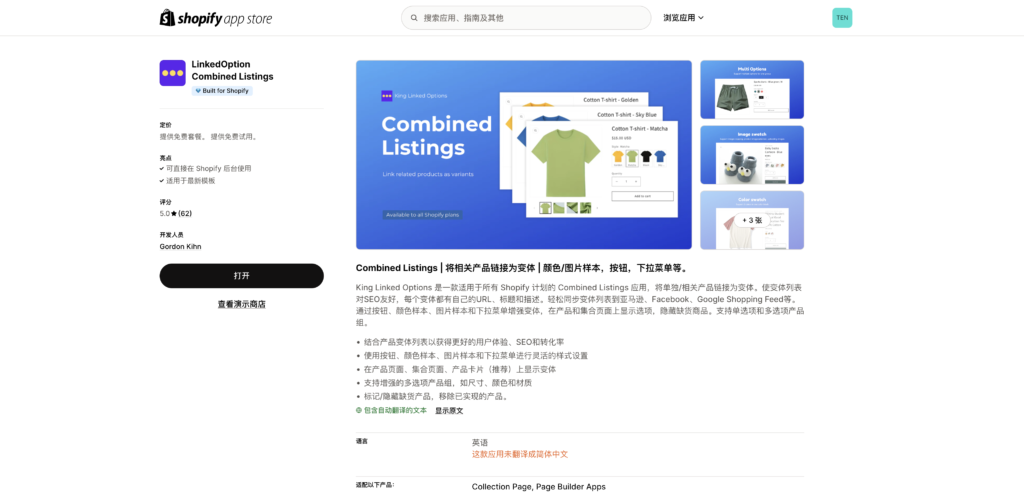Click 适用于最新模板 highlight
This screenshot has width=1024, height=503.
pyautogui.click(x=191, y=180)
